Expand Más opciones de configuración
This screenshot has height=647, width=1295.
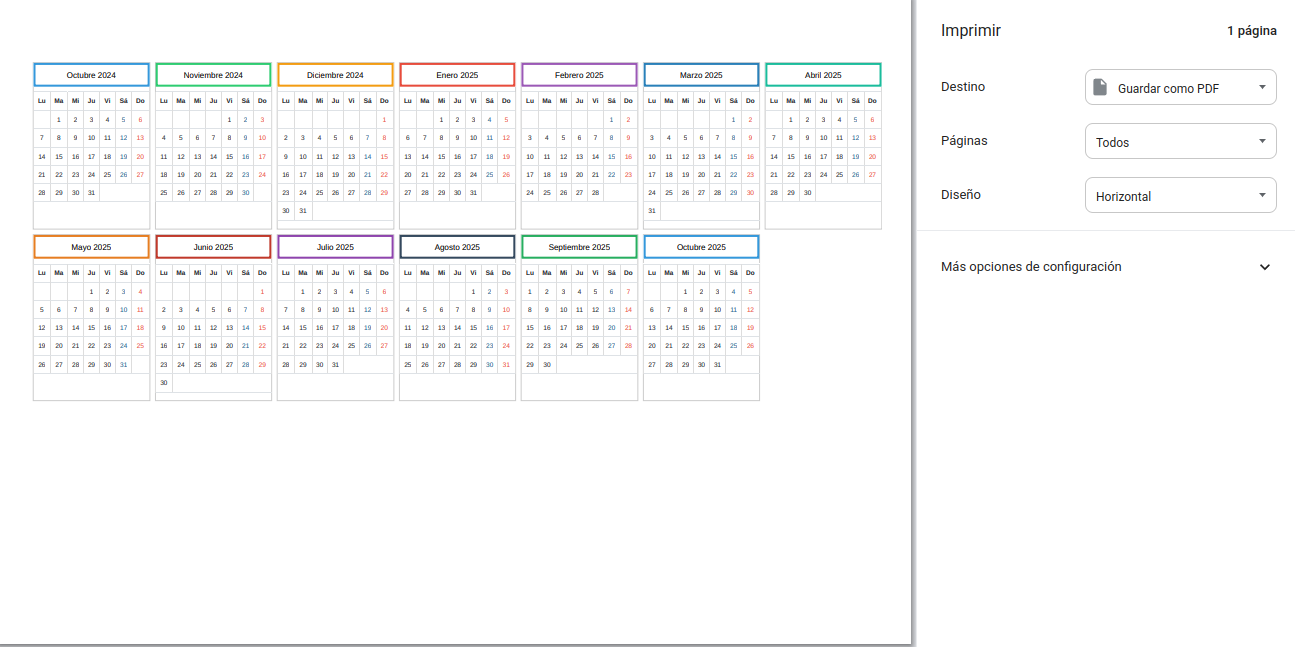(x=1031, y=267)
